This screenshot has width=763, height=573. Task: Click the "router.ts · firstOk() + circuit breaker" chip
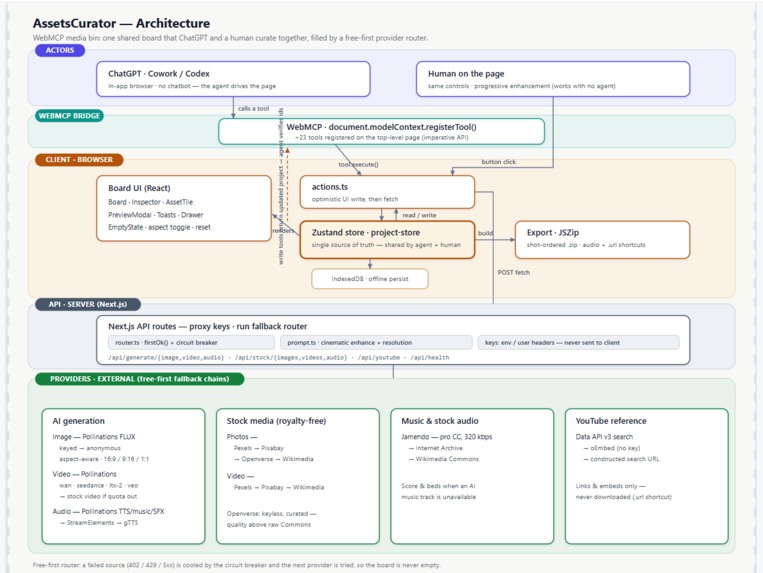192,342
